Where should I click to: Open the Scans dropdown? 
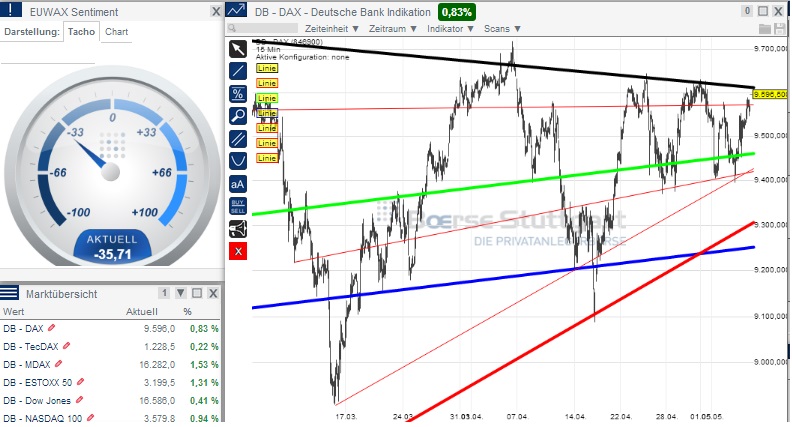pos(502,29)
